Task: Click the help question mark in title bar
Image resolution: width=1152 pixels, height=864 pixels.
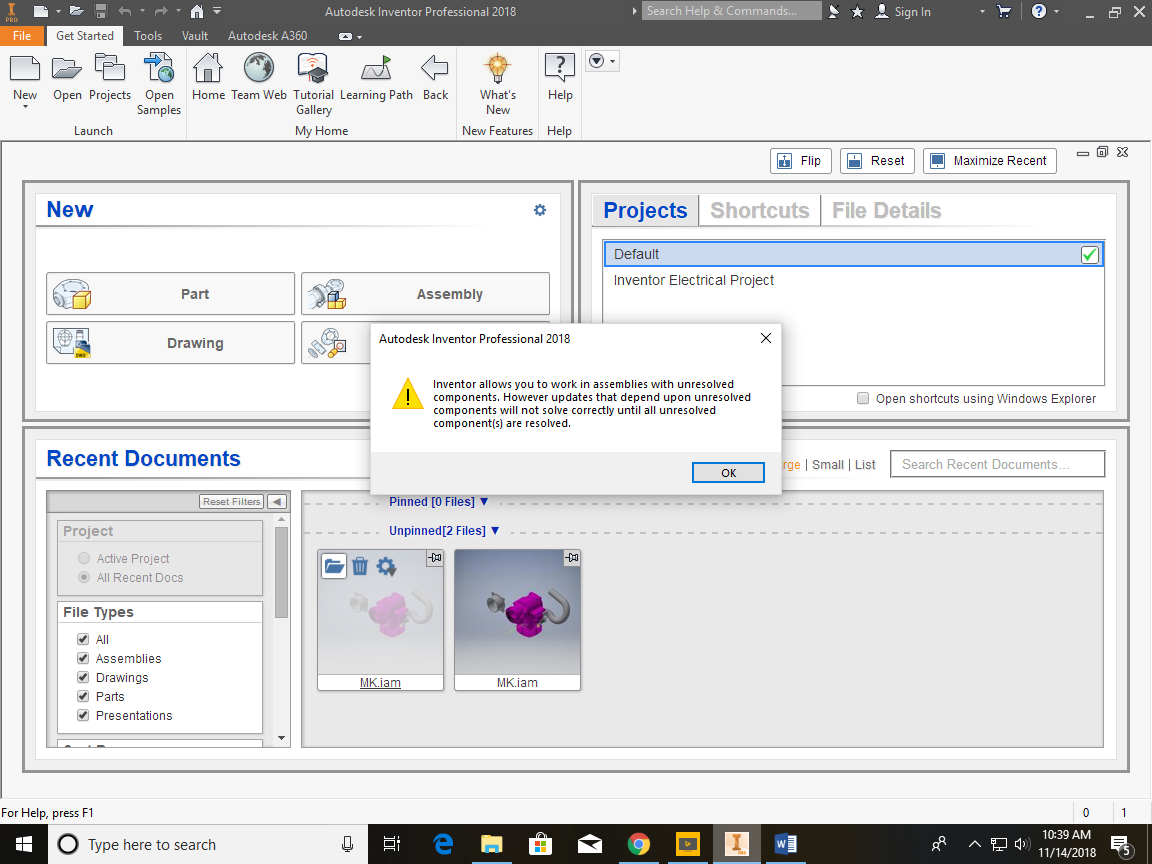Action: tap(1039, 11)
